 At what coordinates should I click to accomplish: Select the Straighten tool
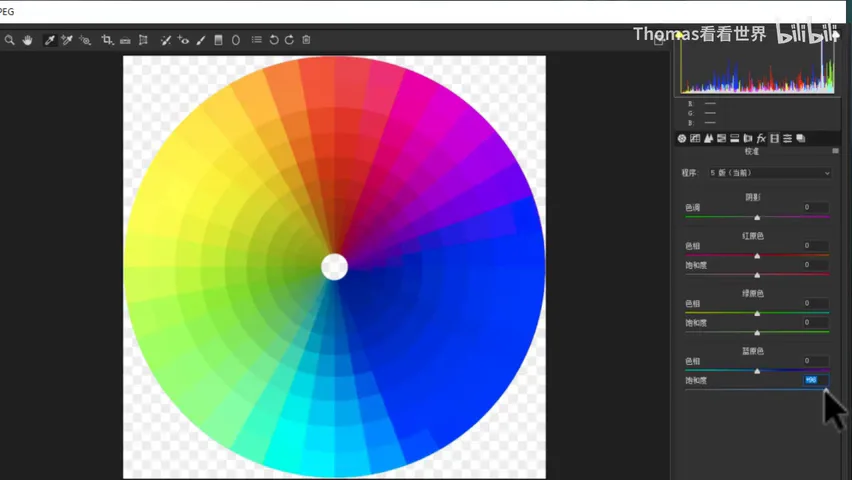point(125,40)
